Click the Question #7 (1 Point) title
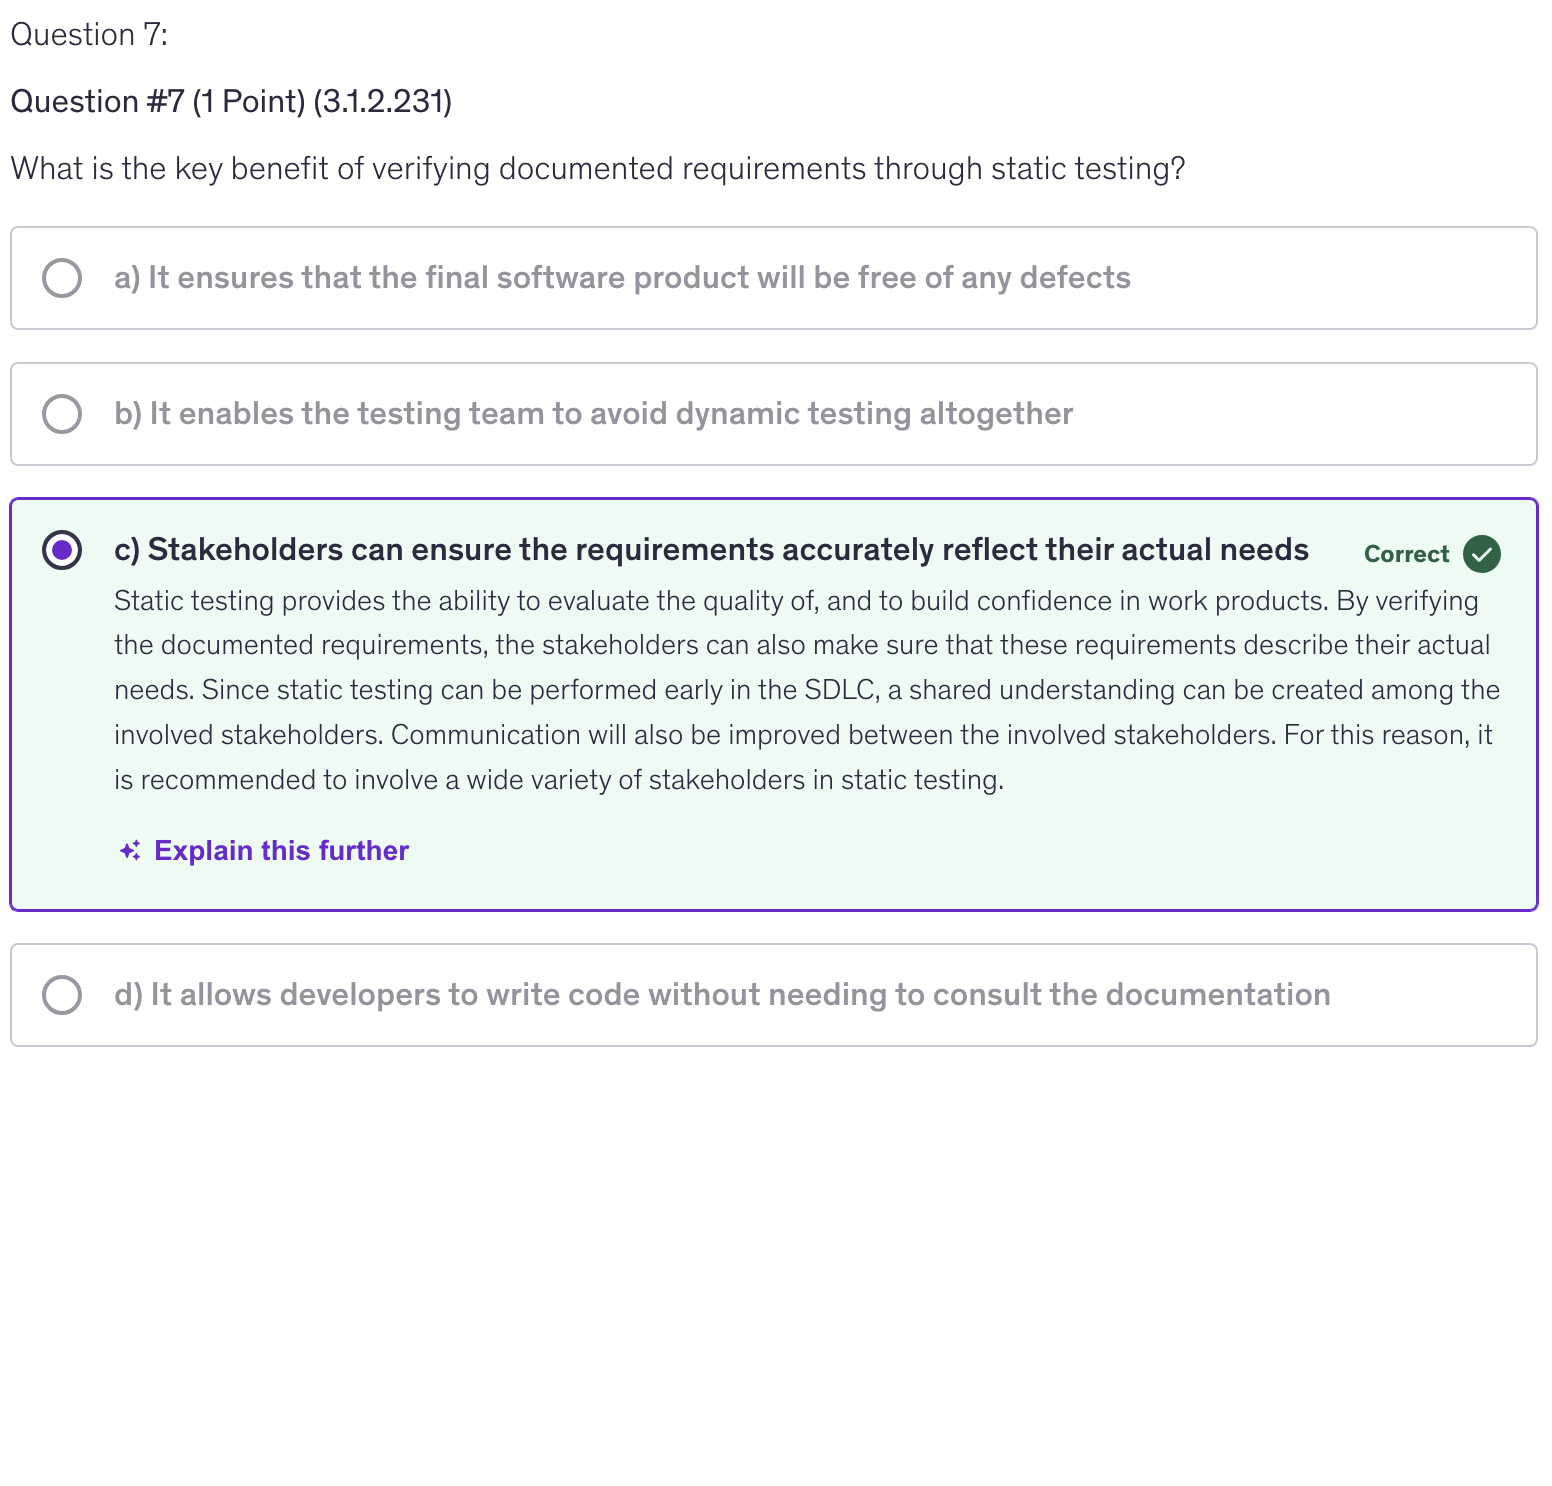This screenshot has height=1486, width=1552. coord(231,102)
